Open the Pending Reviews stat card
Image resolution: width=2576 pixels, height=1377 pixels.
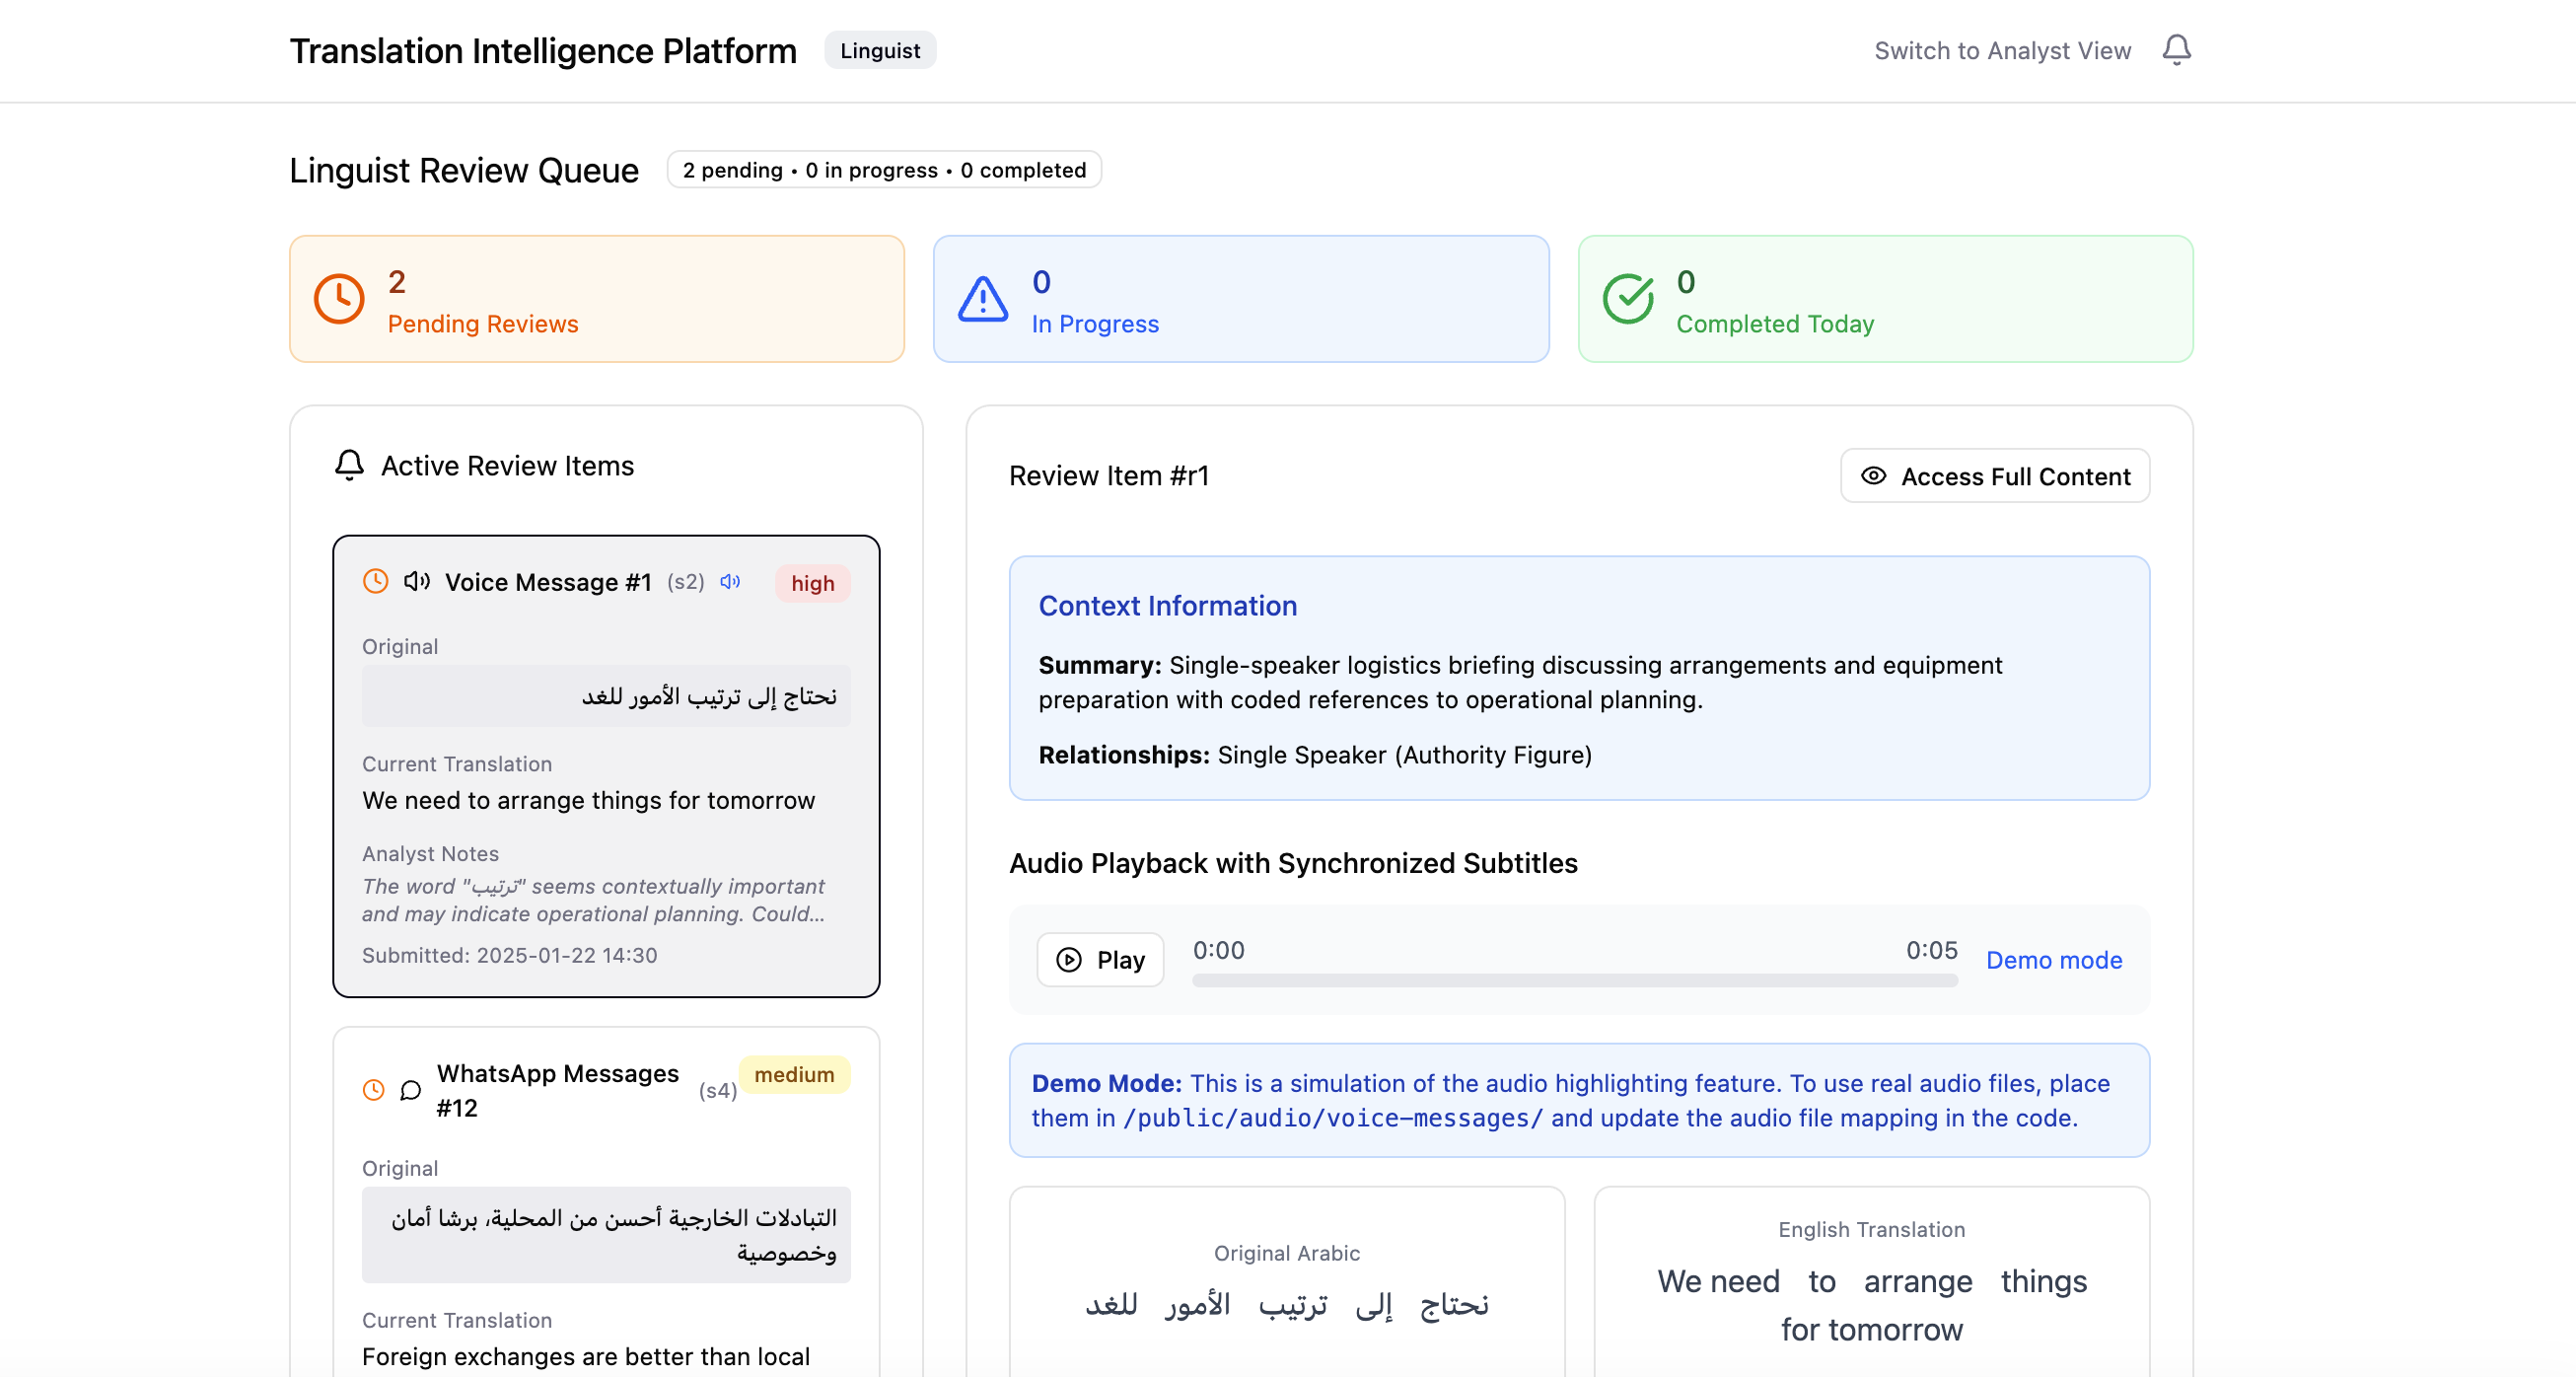597,299
